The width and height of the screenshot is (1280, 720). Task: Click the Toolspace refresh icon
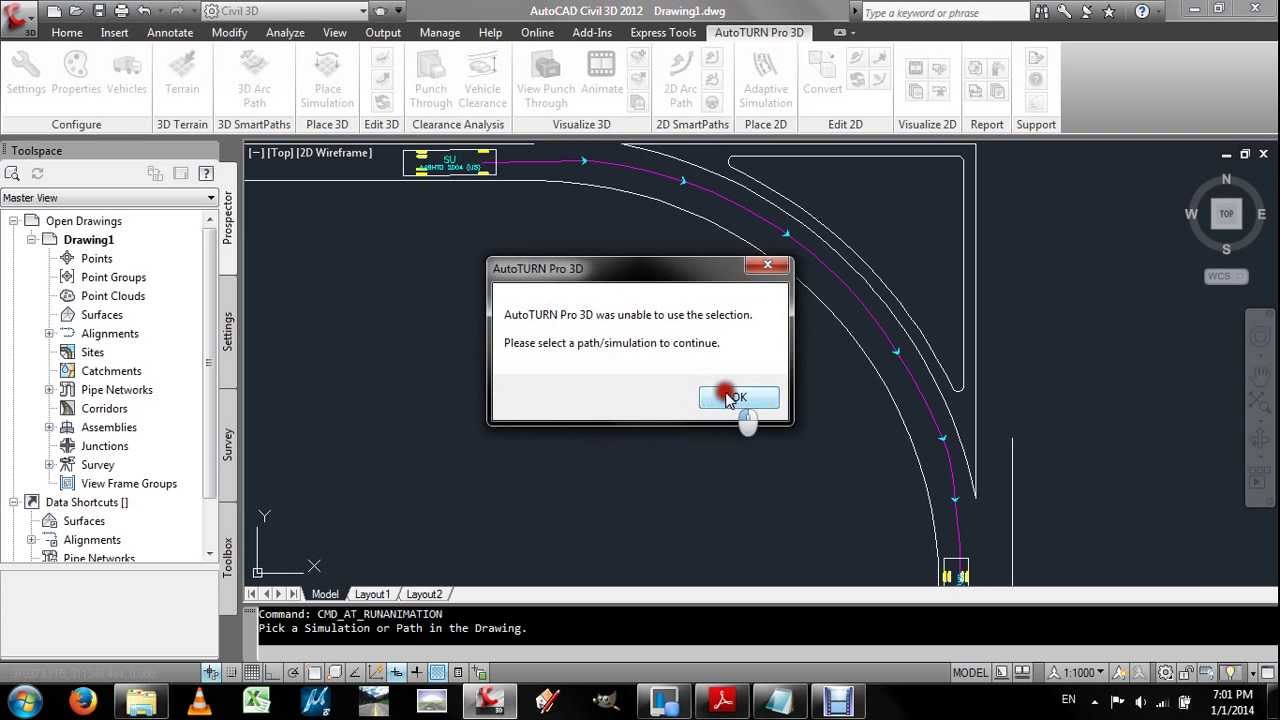[x=37, y=173]
